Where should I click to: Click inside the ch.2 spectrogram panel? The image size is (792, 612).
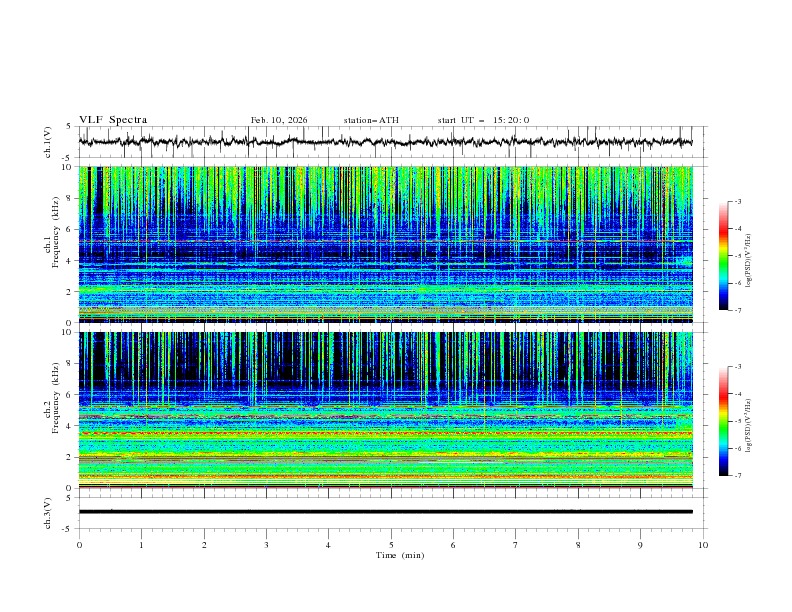click(x=390, y=410)
